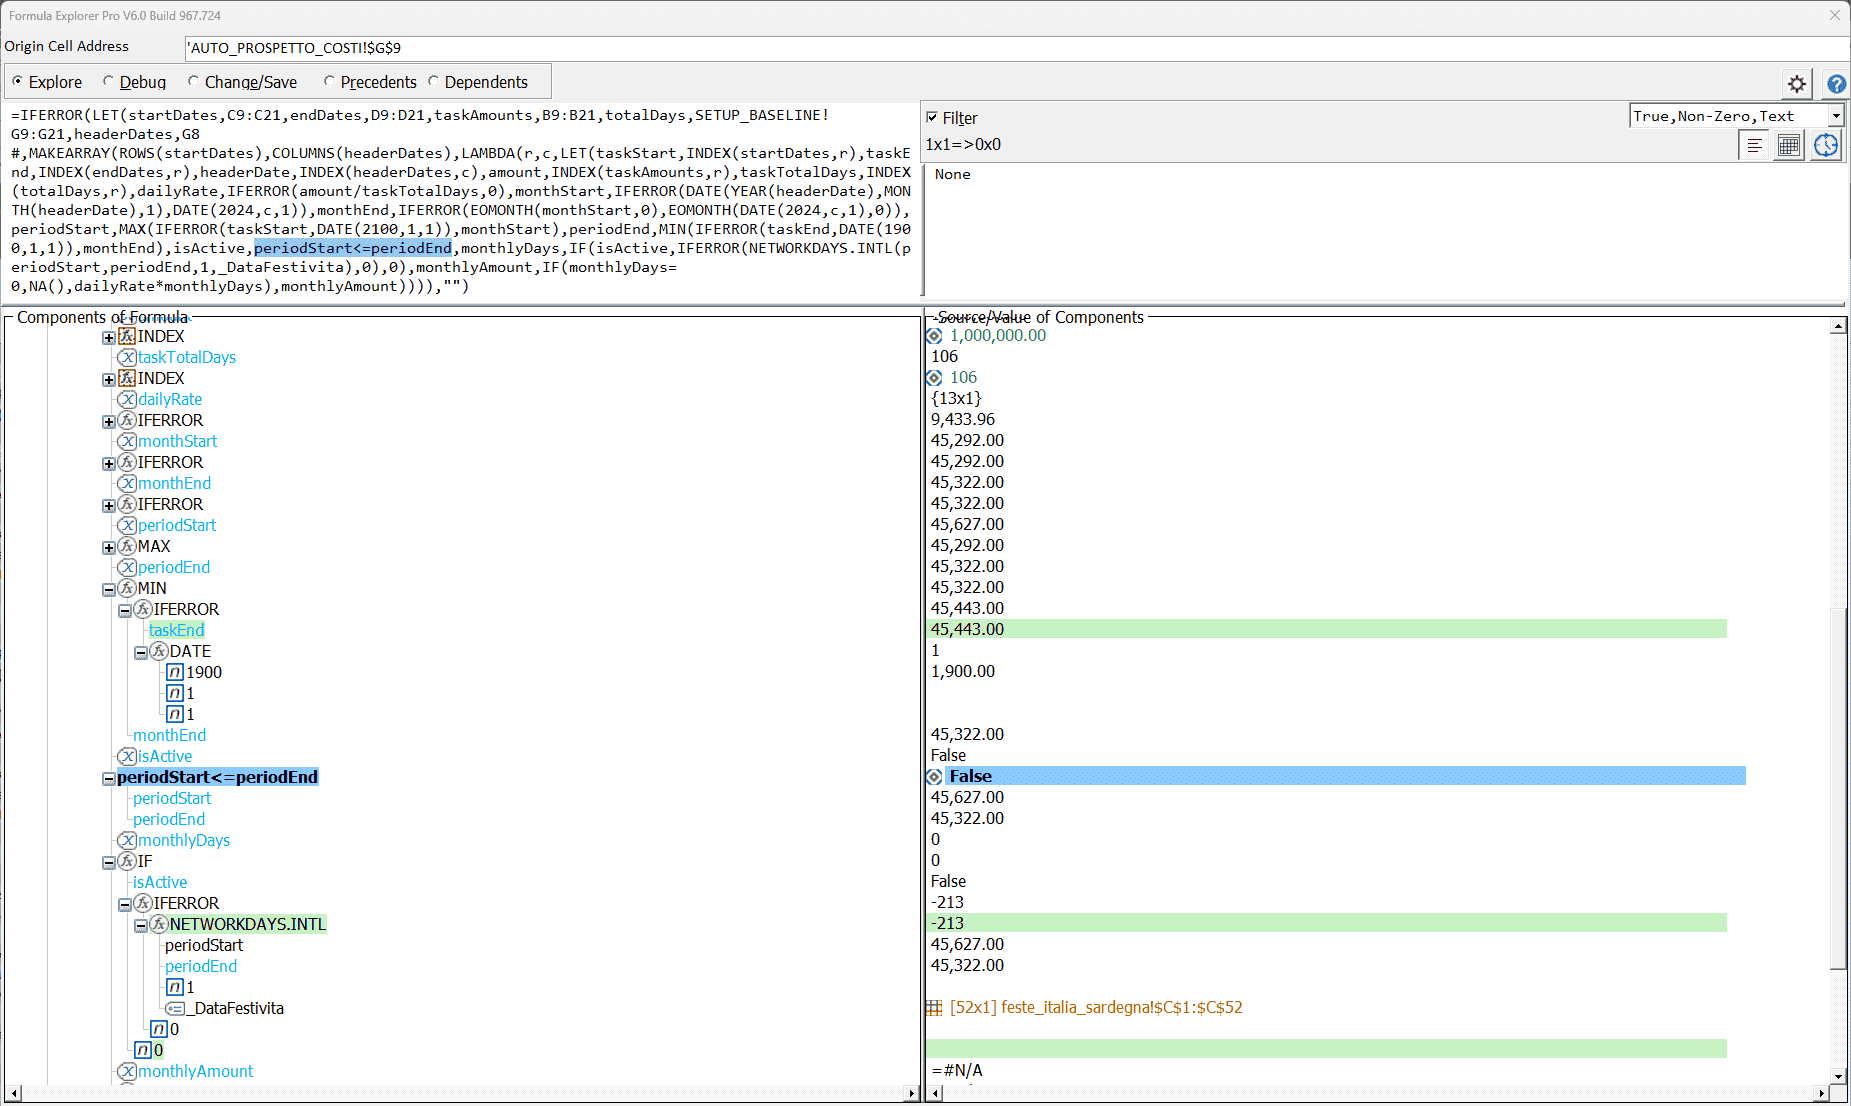Screen dimensions: 1851x1106
Task: Click the feste_italia_sardegna!$C$1:$C$52 range link
Action: [1096, 1007]
